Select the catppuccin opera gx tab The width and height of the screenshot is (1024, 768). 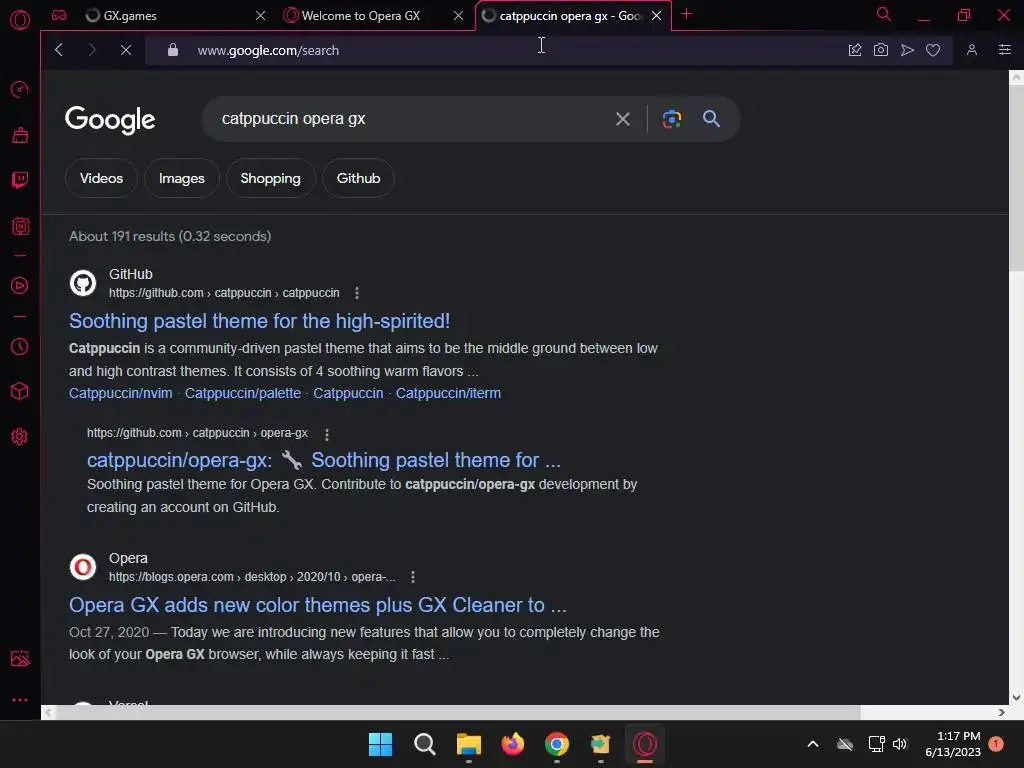[572, 15]
